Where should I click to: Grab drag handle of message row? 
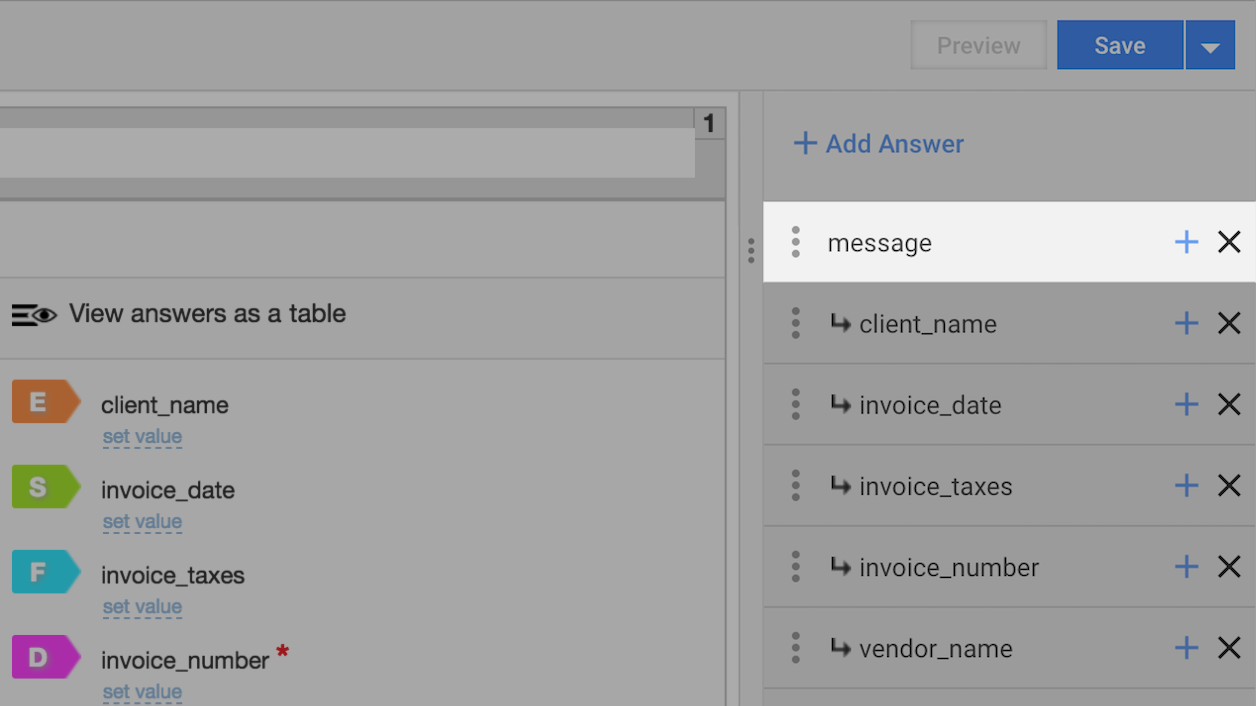click(796, 242)
